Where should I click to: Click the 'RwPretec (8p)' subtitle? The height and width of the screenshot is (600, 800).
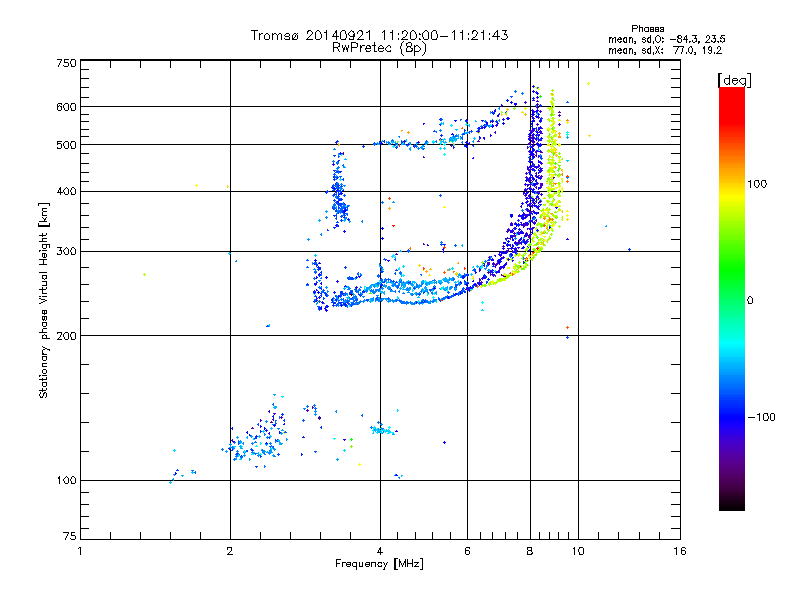(379, 48)
